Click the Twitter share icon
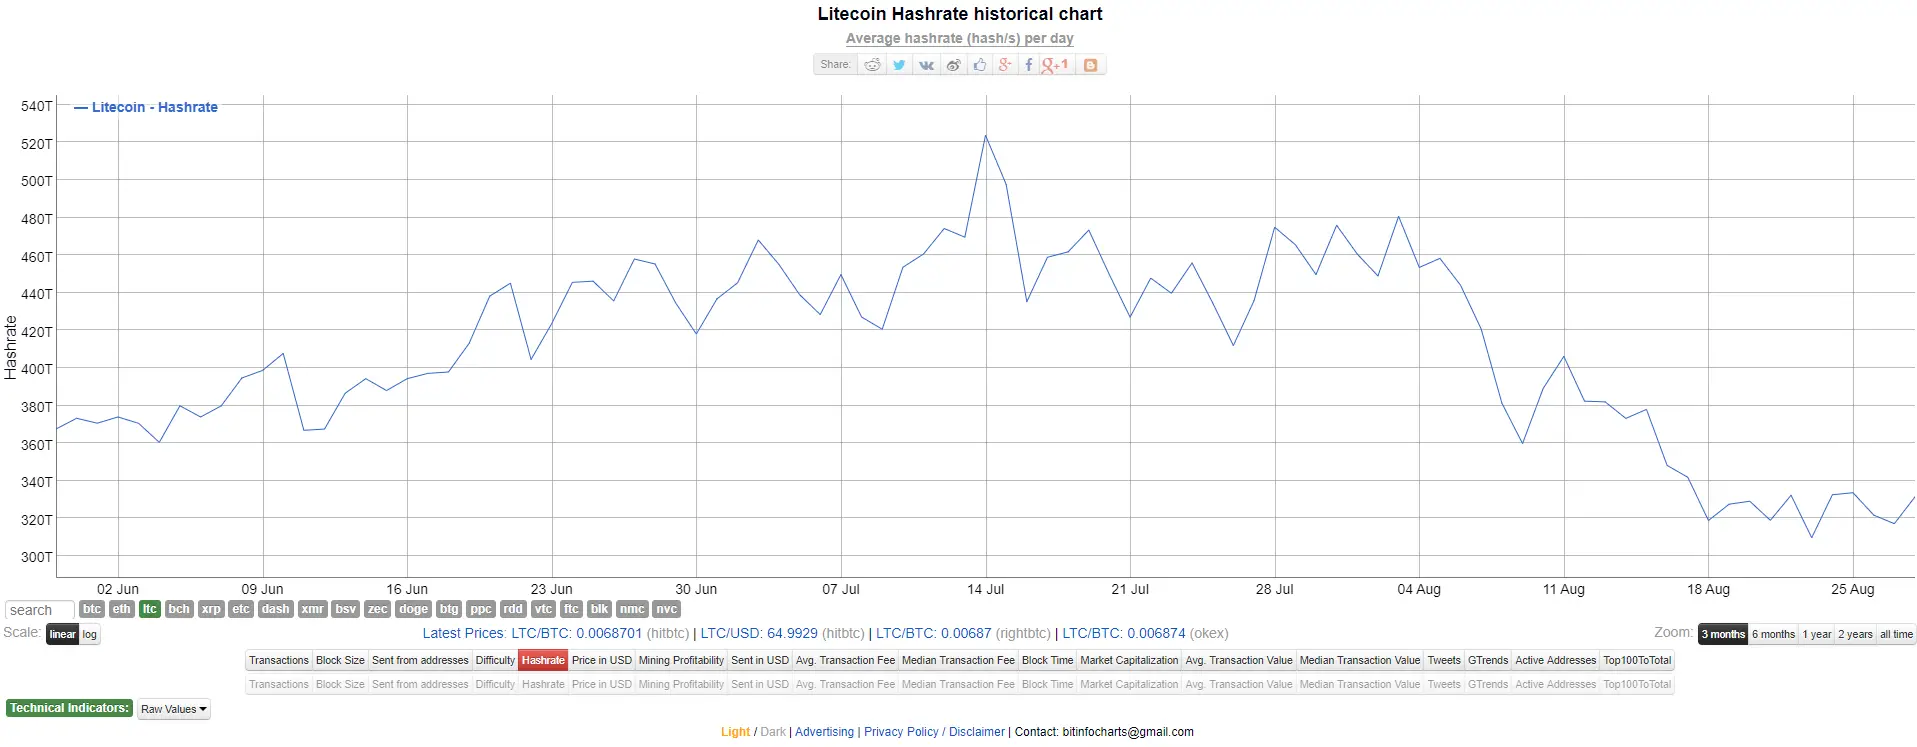The image size is (1917, 747). 899,65
